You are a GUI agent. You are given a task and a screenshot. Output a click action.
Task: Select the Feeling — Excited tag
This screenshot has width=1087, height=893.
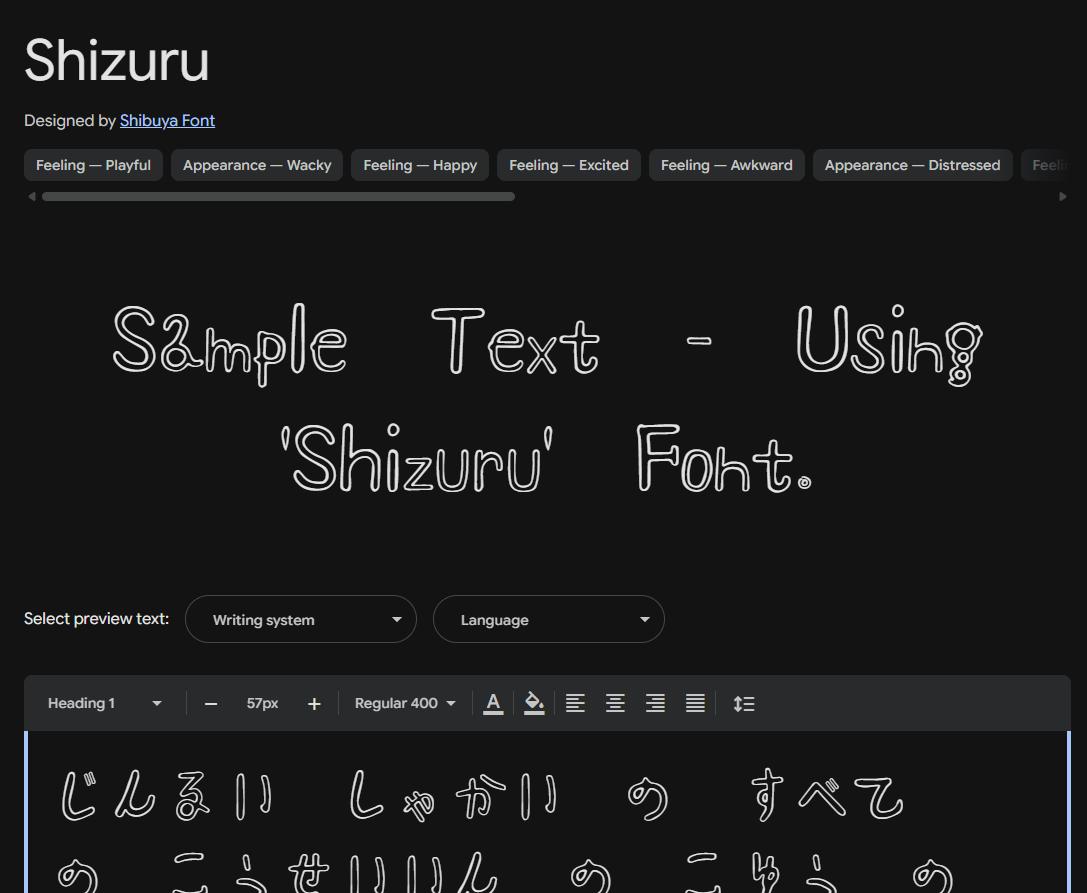point(569,165)
